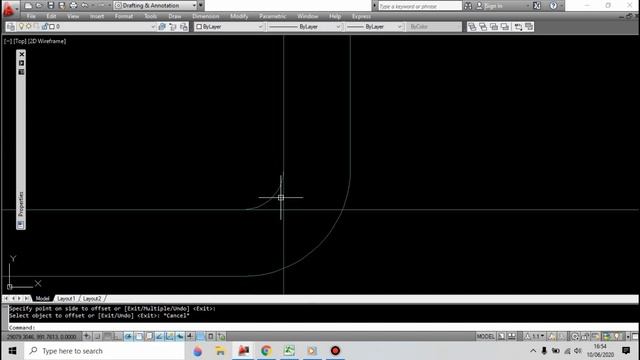Image resolution: width=640 pixels, height=360 pixels.
Task: Click the MODEL space button in status bar
Action: (485, 337)
